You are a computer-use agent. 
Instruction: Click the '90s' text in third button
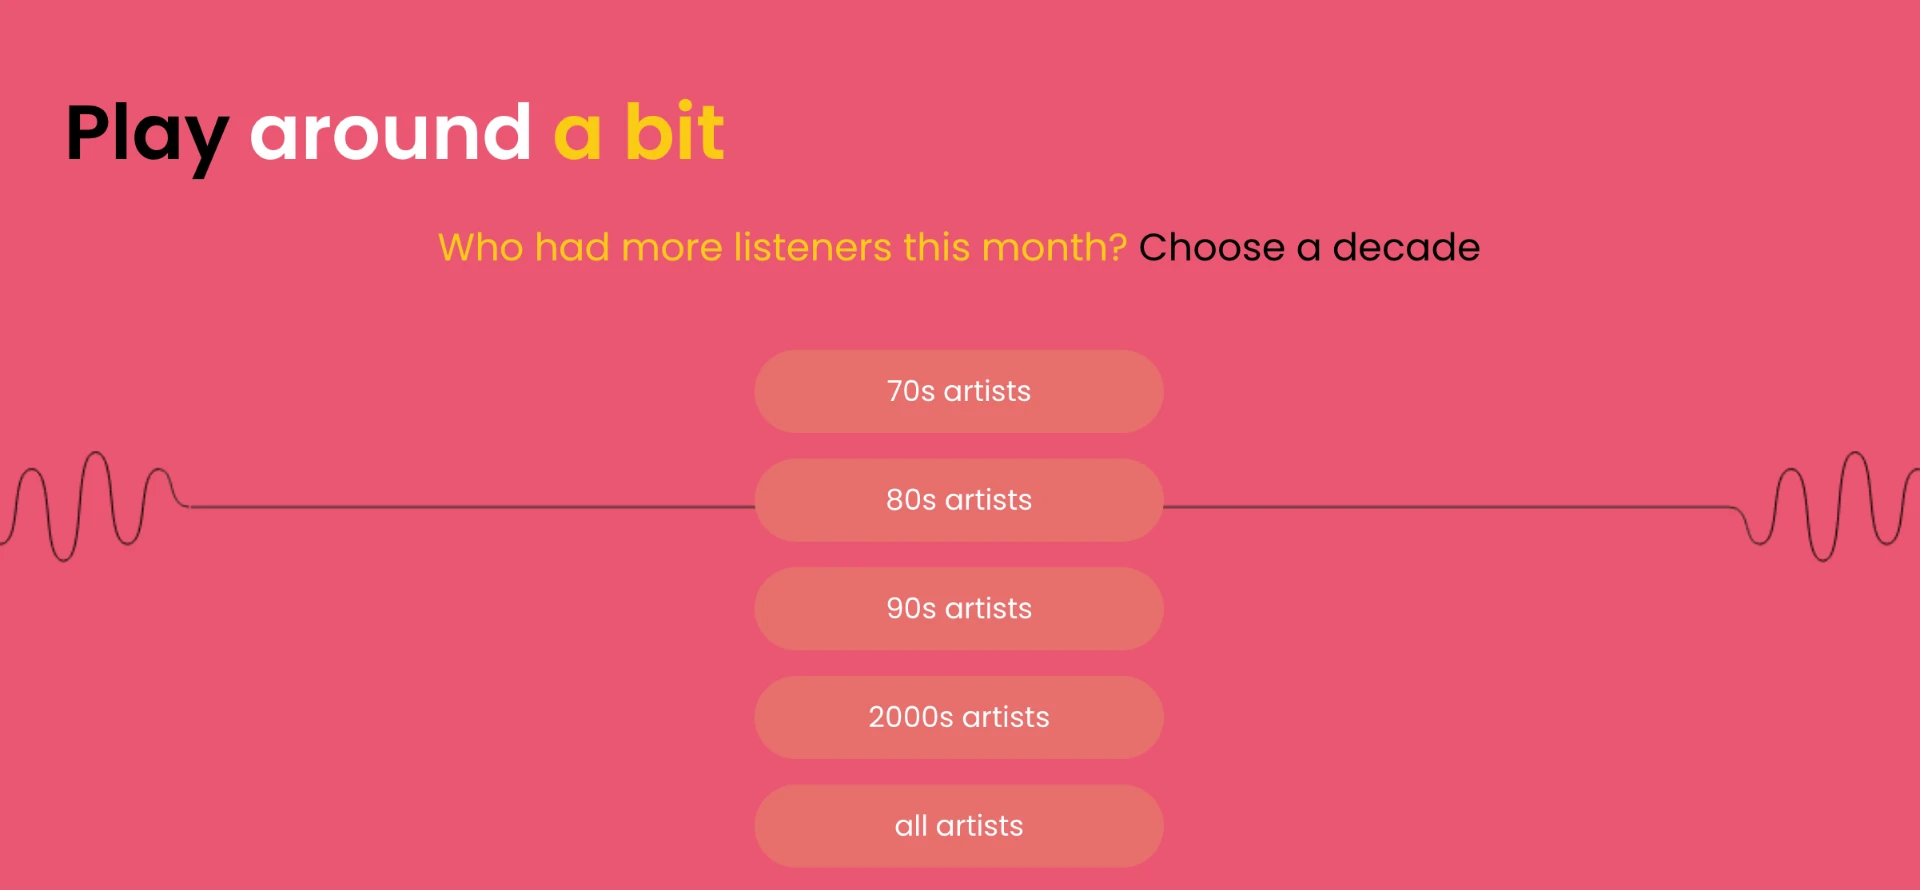[x=911, y=609]
